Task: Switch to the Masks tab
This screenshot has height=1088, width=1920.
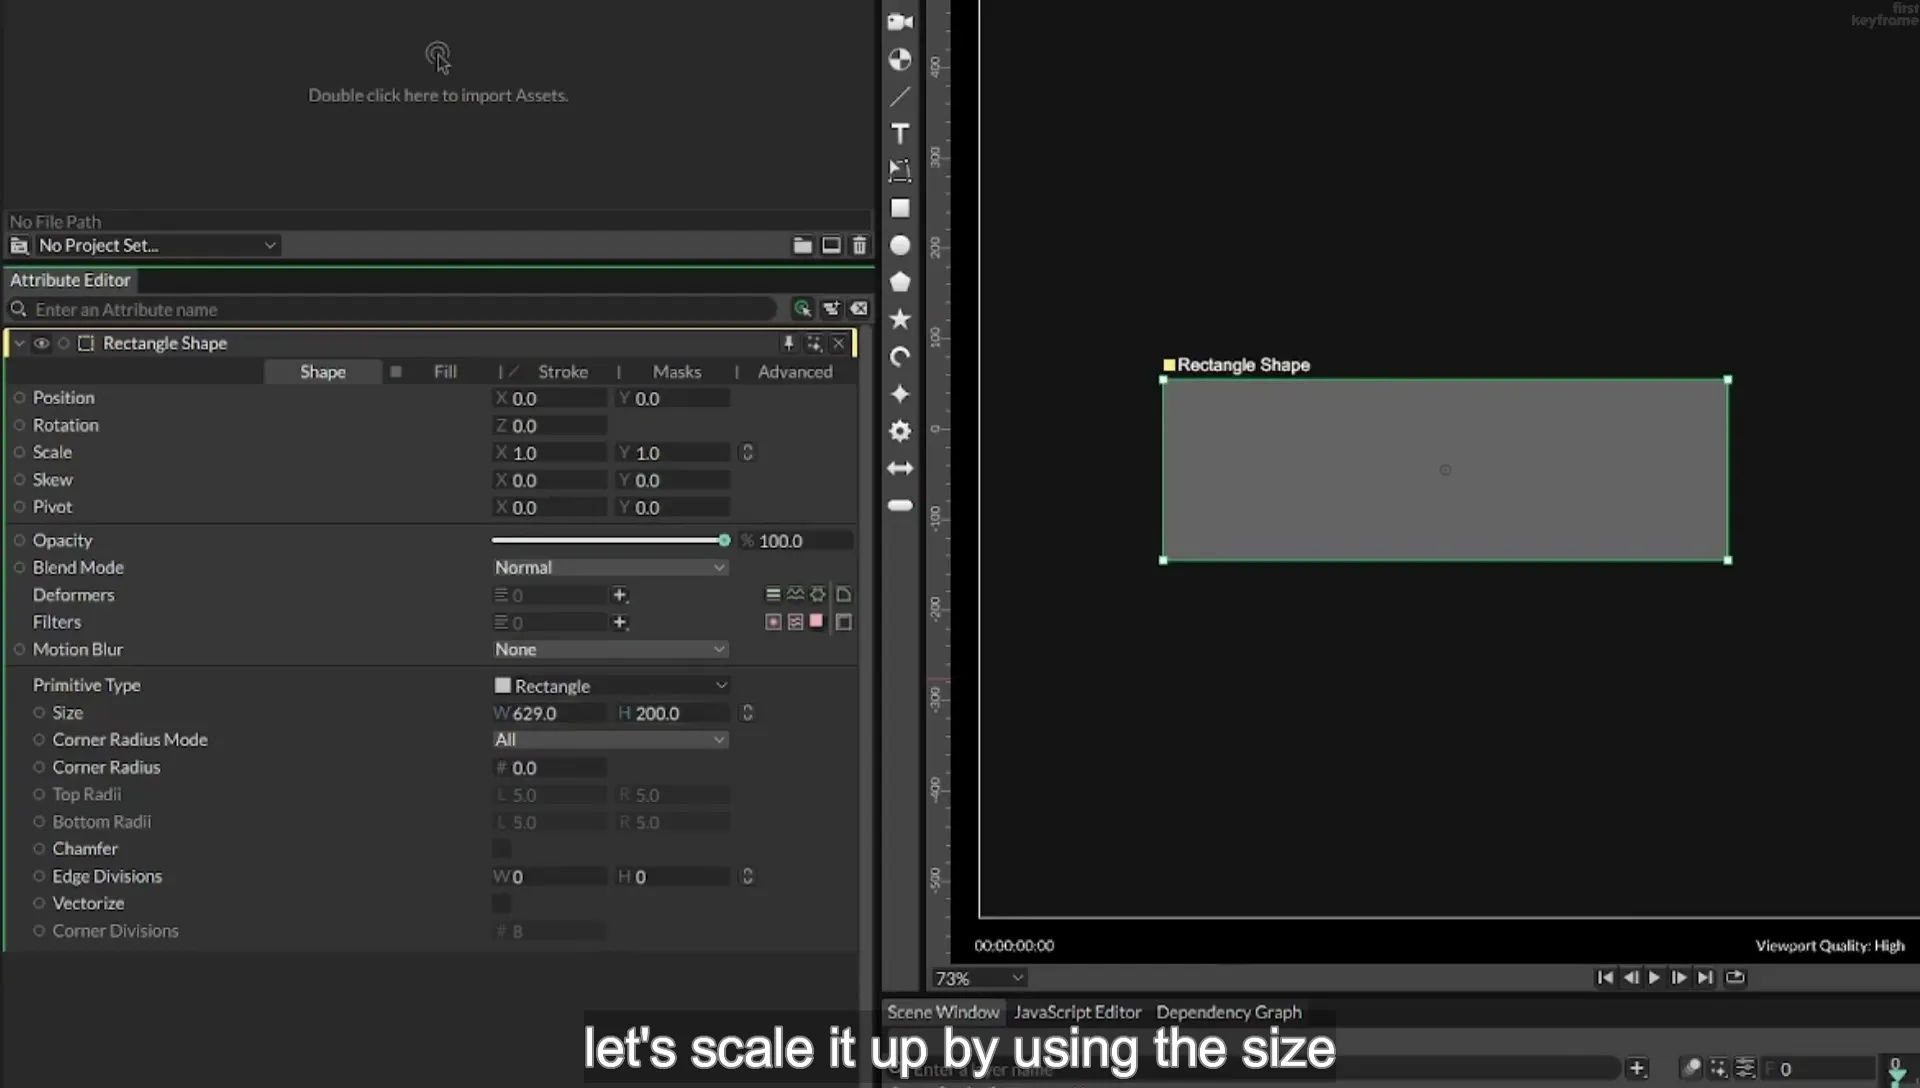Action: click(x=677, y=371)
